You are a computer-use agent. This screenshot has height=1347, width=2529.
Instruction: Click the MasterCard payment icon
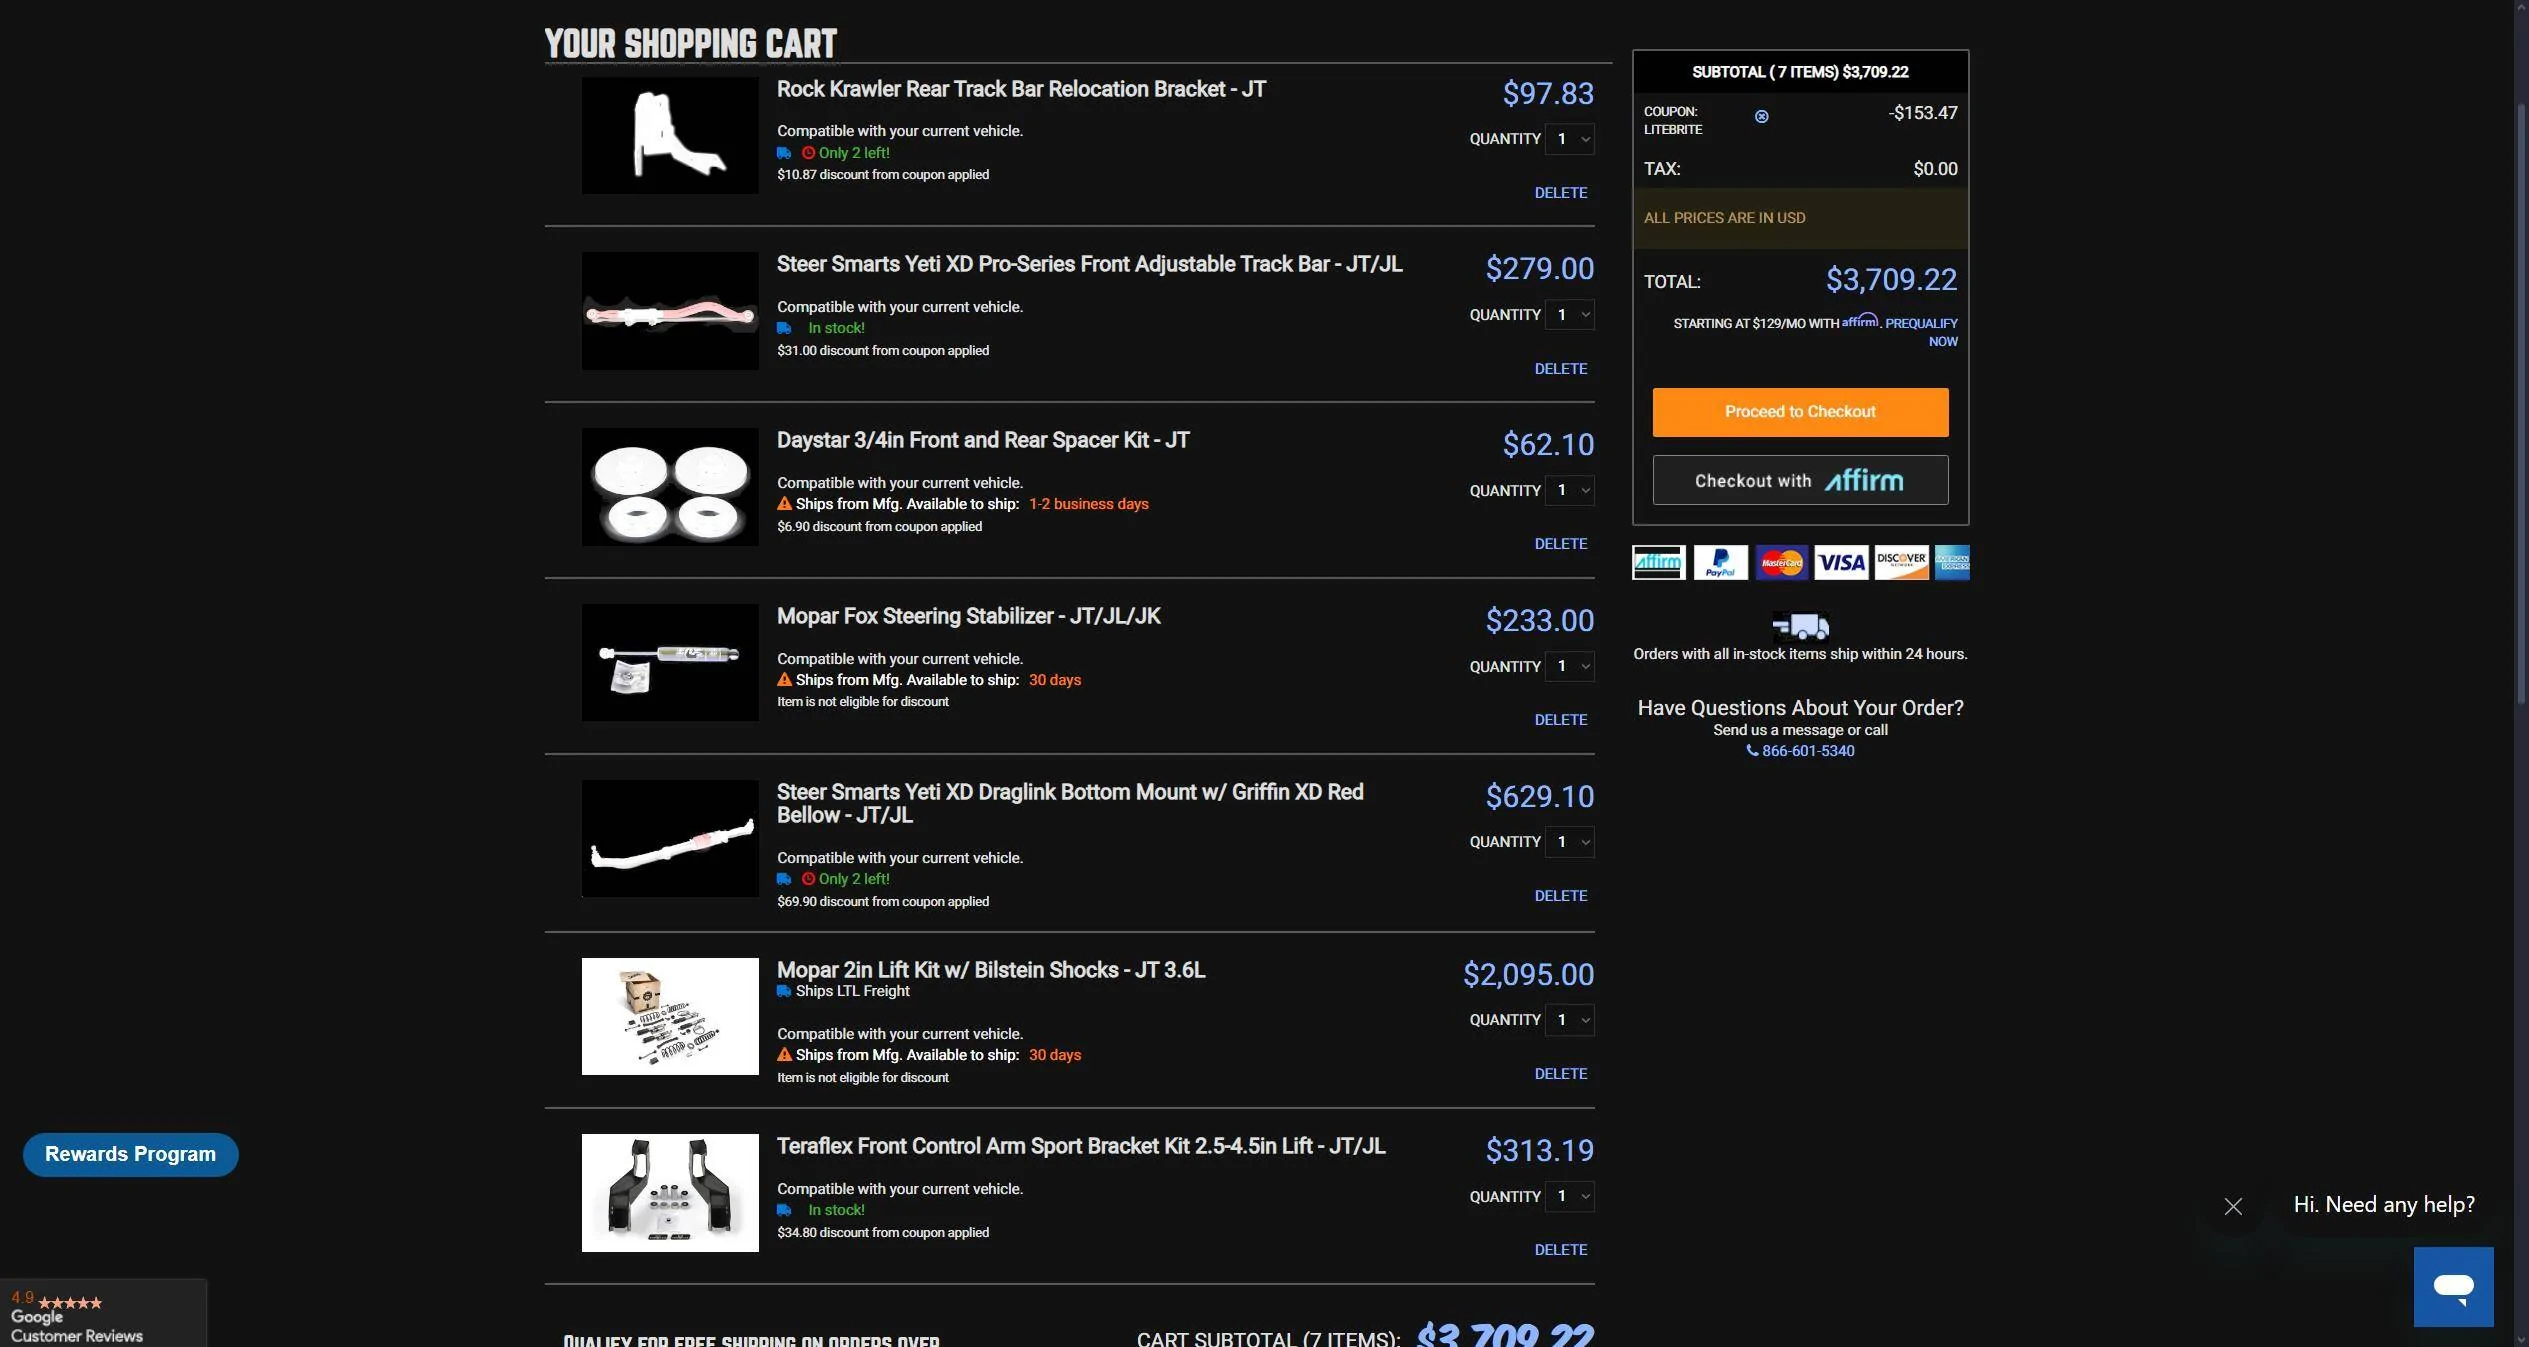[x=1780, y=563]
